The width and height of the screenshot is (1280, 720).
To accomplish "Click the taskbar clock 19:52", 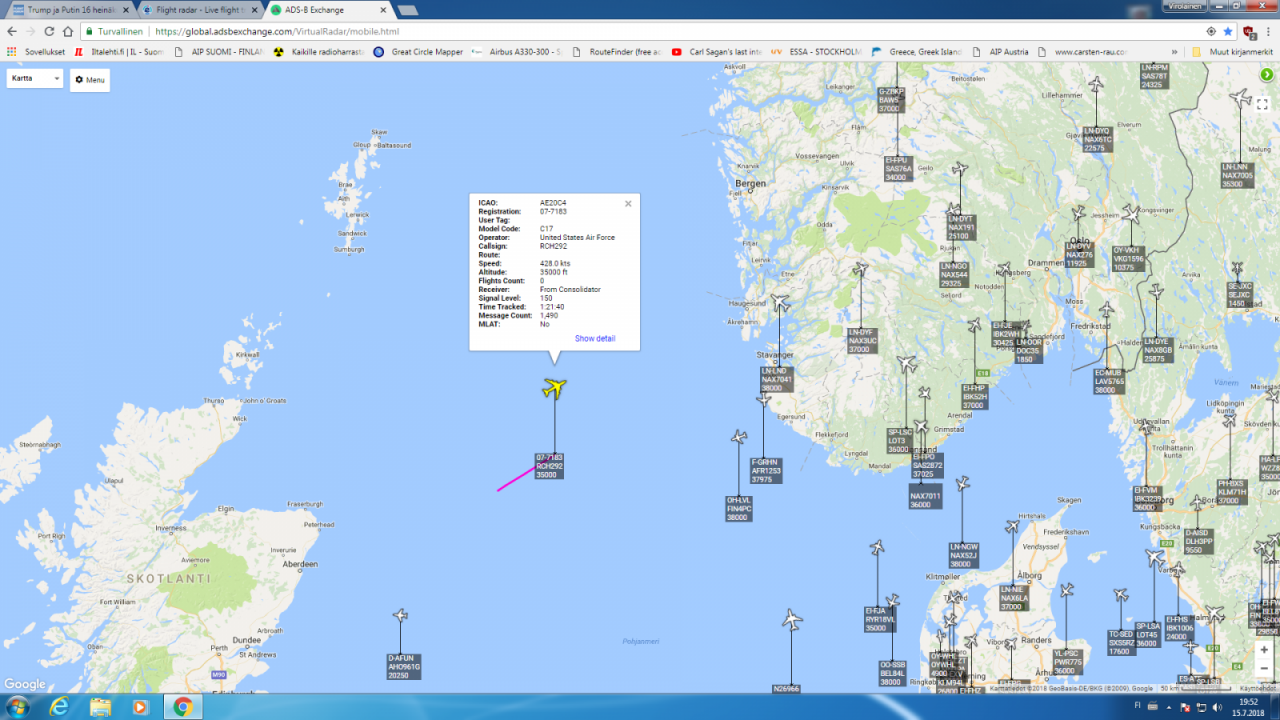I will (x=1250, y=700).
